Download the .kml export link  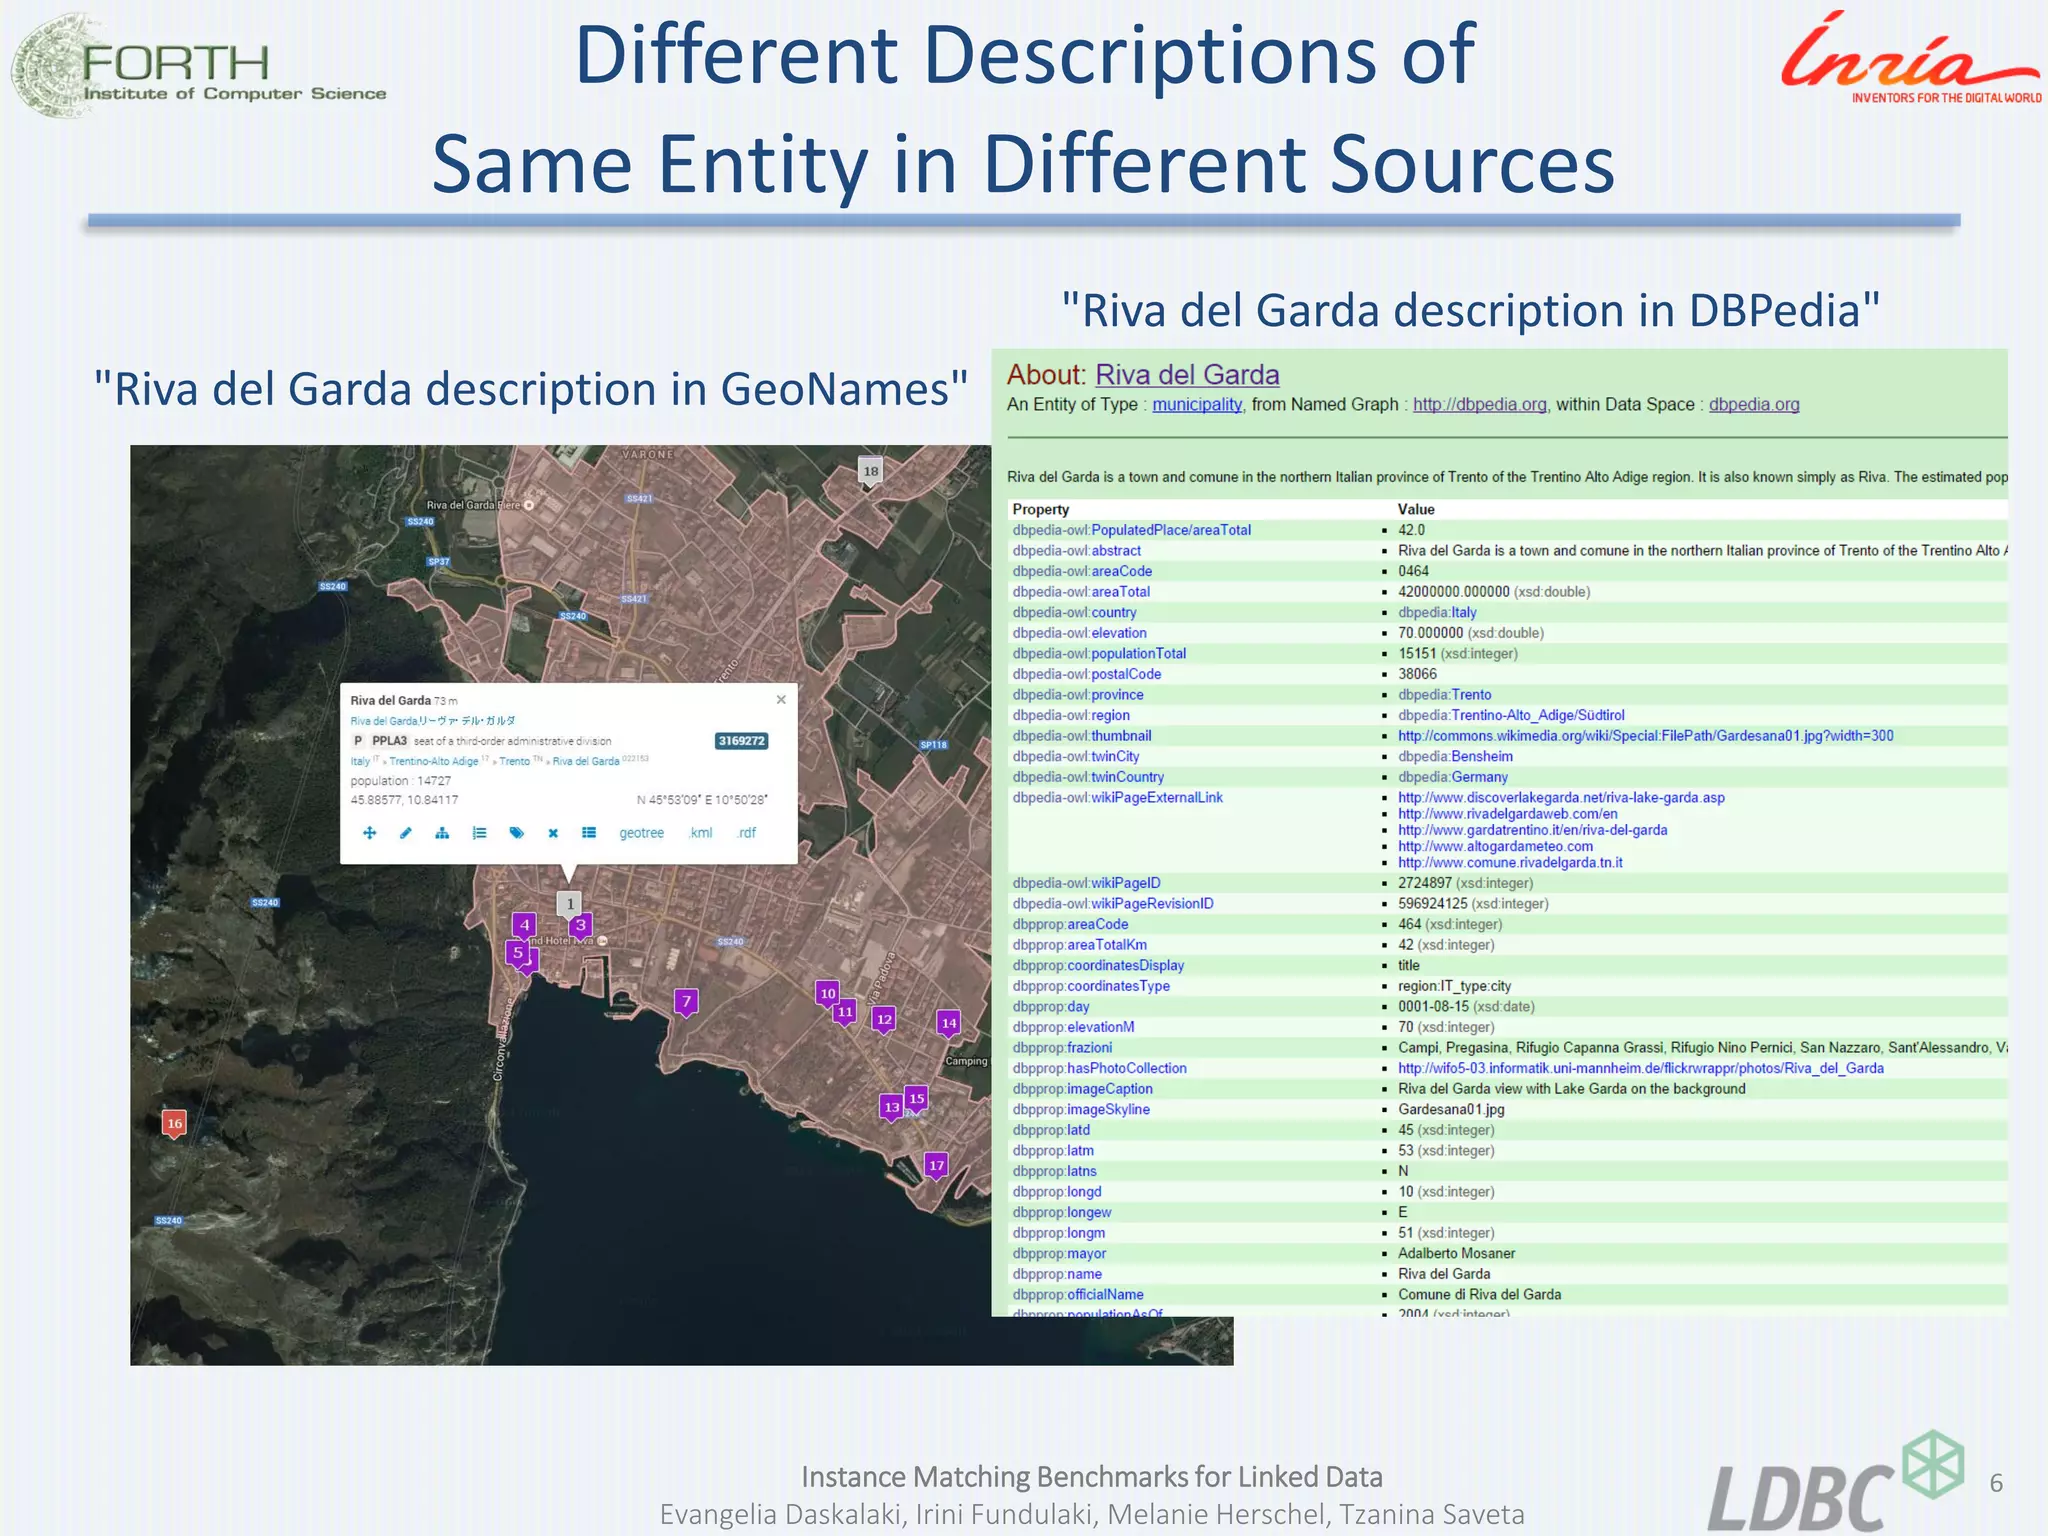pos(701,833)
